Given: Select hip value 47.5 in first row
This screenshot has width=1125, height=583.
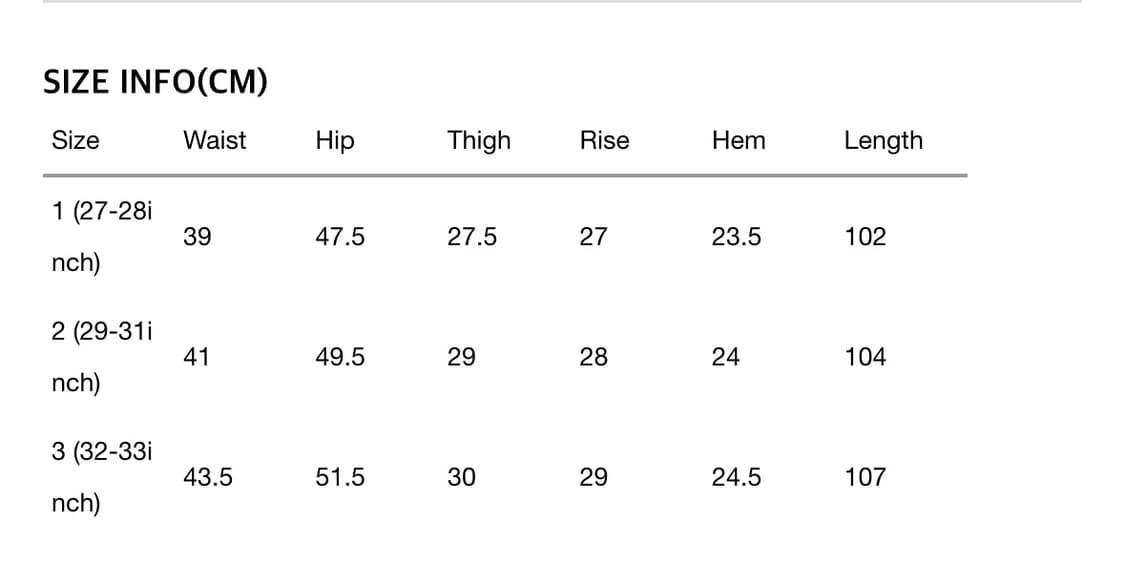Looking at the screenshot, I should coord(340,237).
